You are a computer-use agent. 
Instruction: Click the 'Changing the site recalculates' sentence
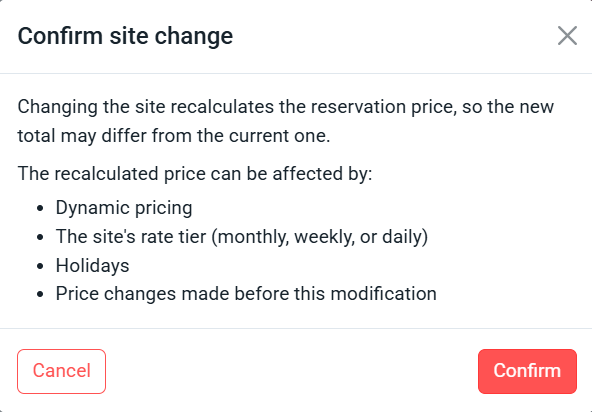coord(285,121)
